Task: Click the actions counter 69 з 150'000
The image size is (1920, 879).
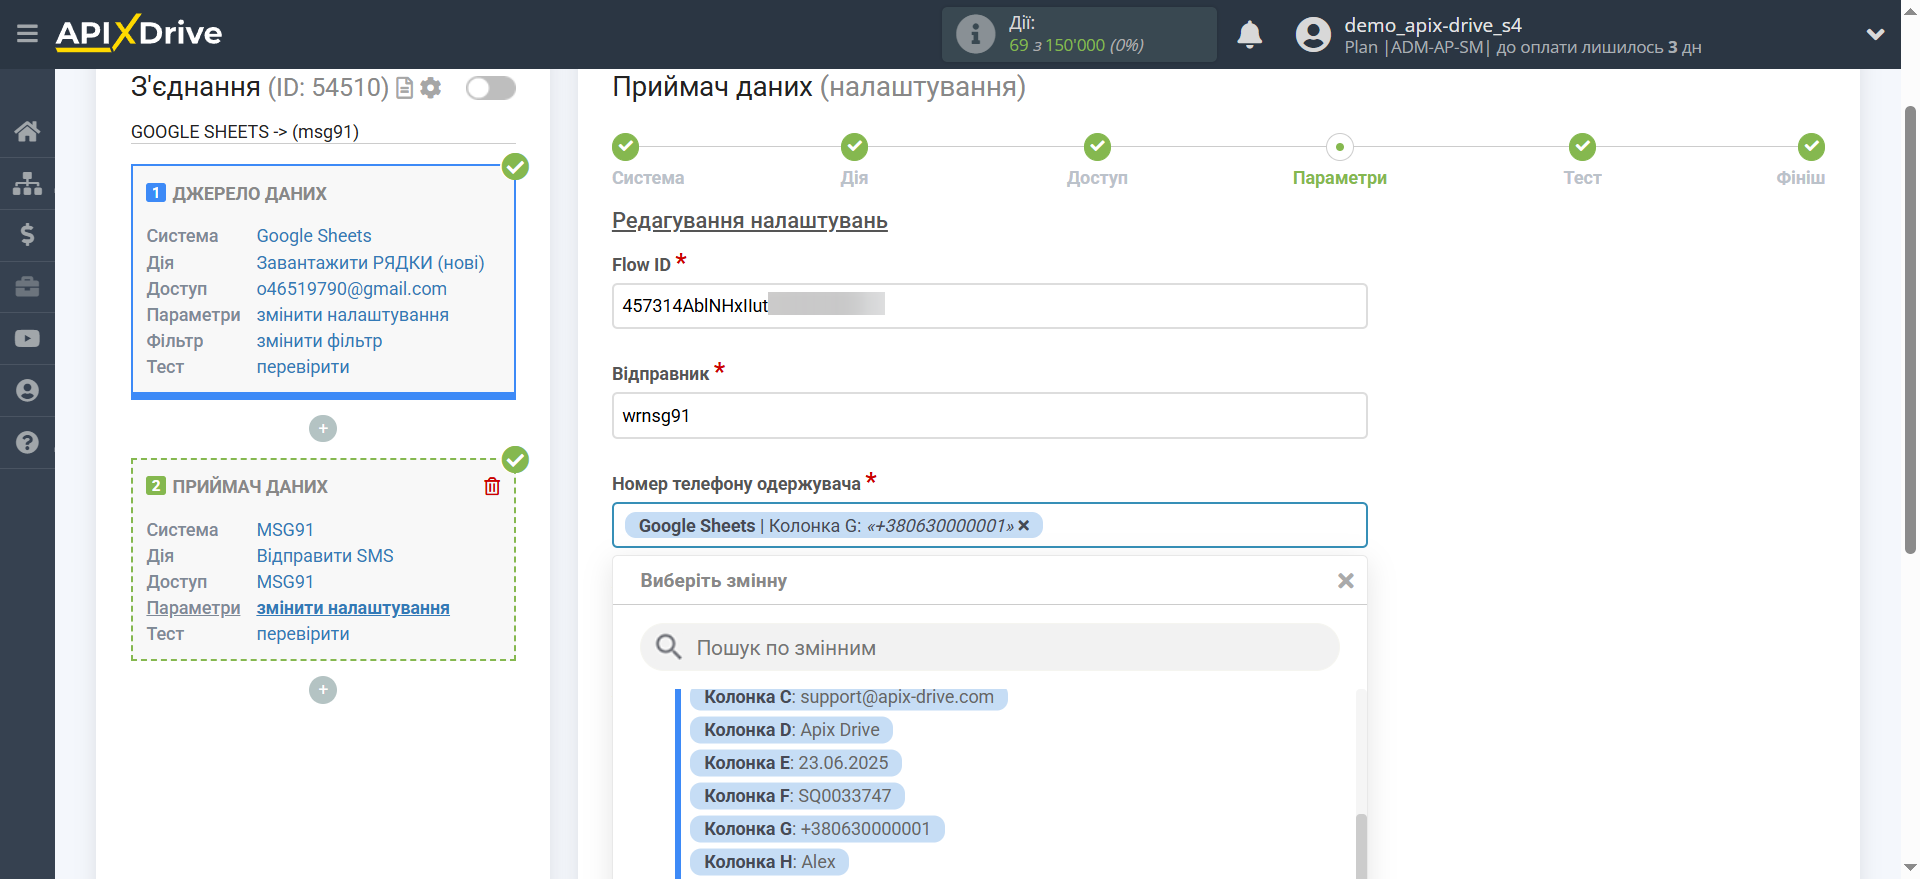Action: pyautogui.click(x=1076, y=45)
